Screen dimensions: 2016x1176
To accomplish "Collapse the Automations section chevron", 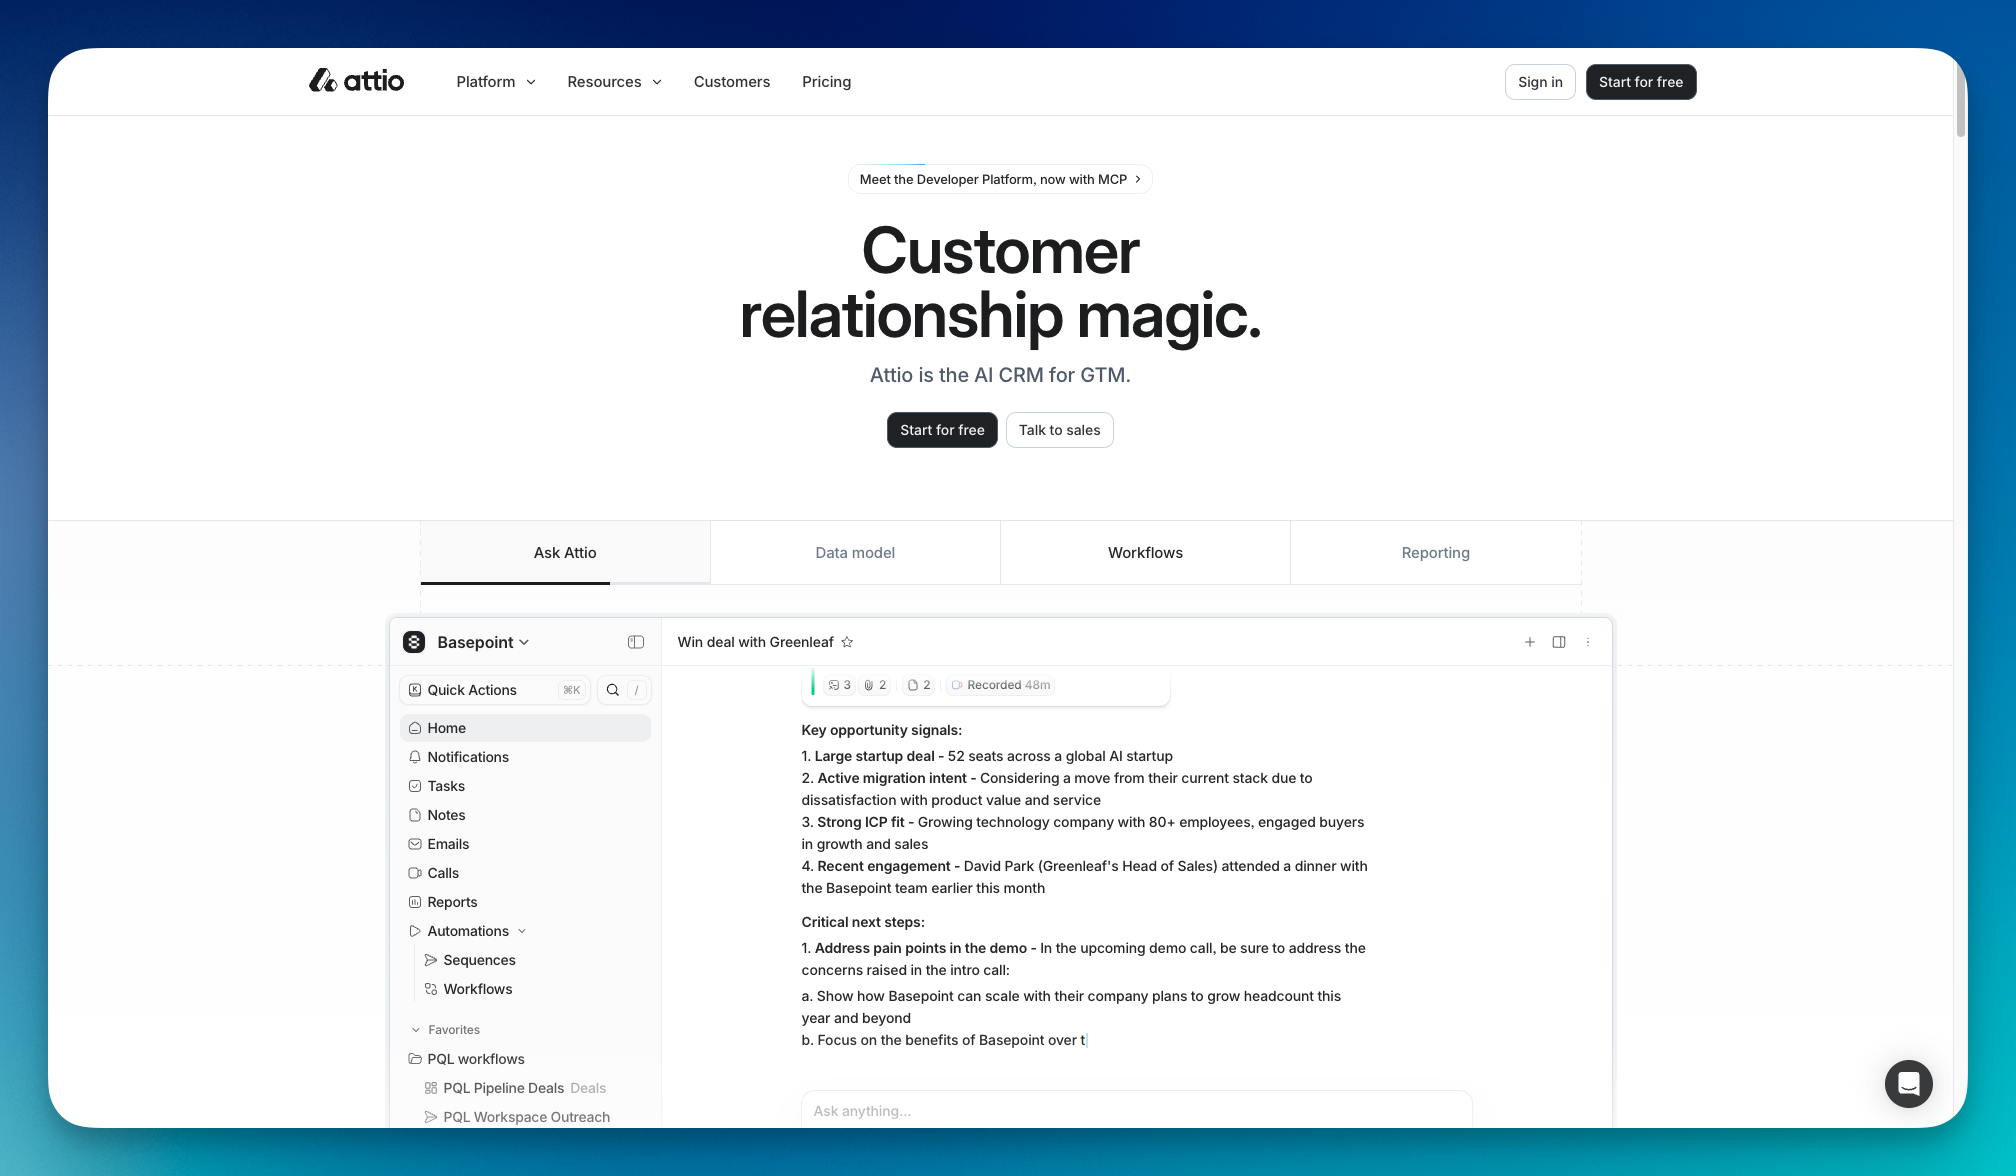I will [522, 931].
